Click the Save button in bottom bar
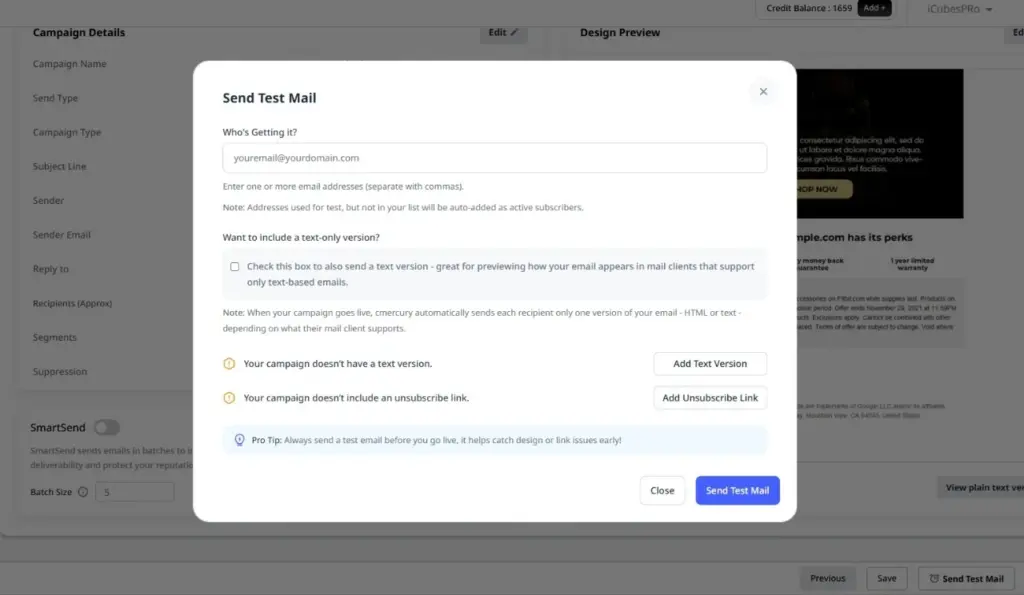 click(886, 578)
